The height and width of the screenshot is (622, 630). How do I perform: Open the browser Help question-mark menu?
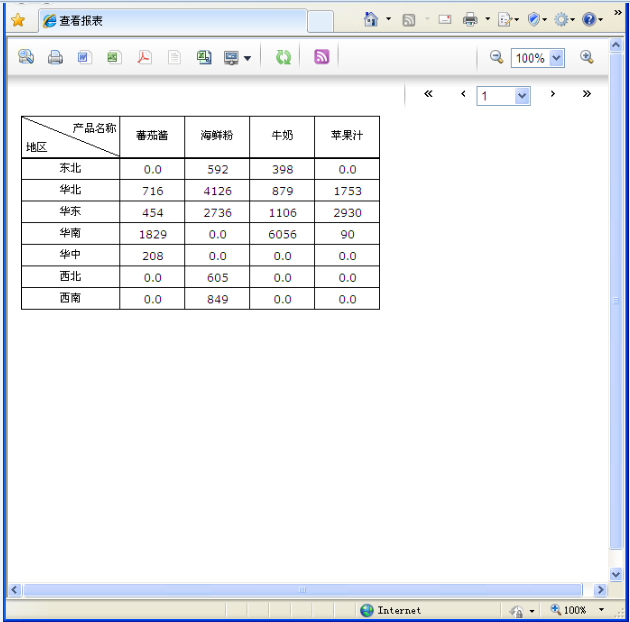point(592,19)
